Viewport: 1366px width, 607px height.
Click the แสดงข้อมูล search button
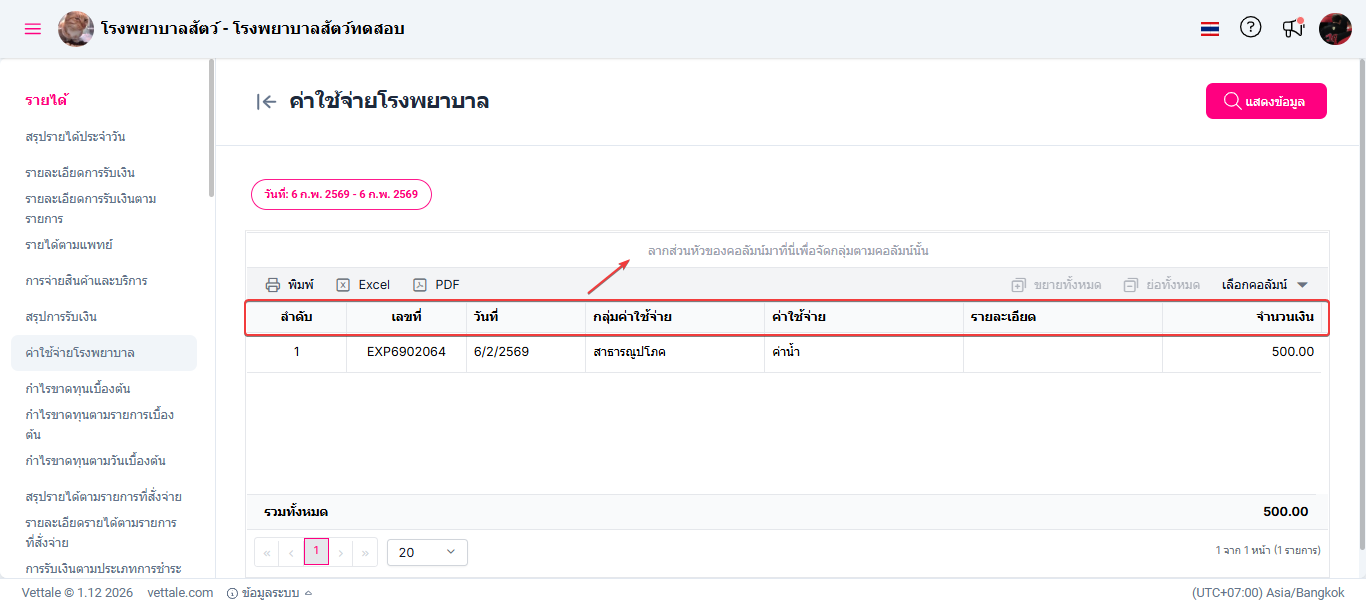click(1266, 101)
